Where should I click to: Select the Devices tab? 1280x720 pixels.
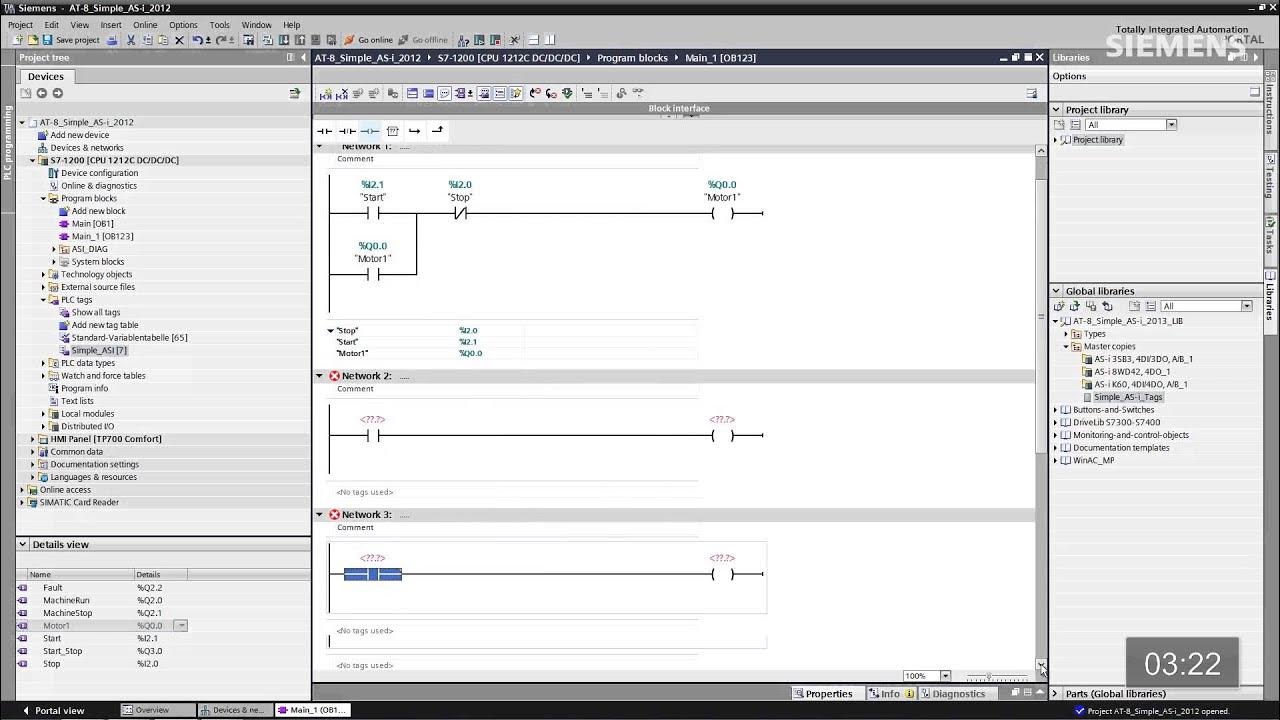[x=45, y=76]
